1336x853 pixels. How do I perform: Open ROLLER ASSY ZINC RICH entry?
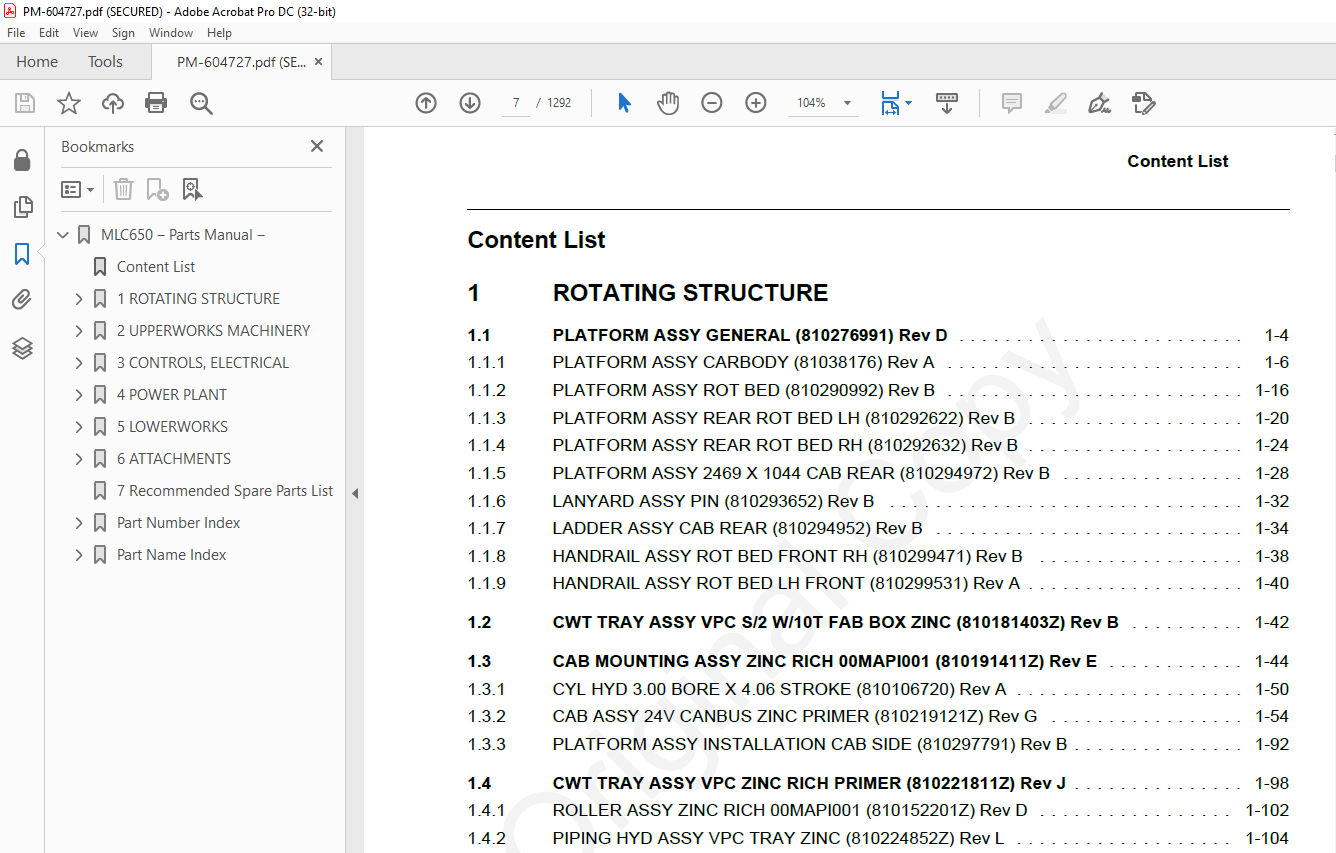(x=790, y=810)
